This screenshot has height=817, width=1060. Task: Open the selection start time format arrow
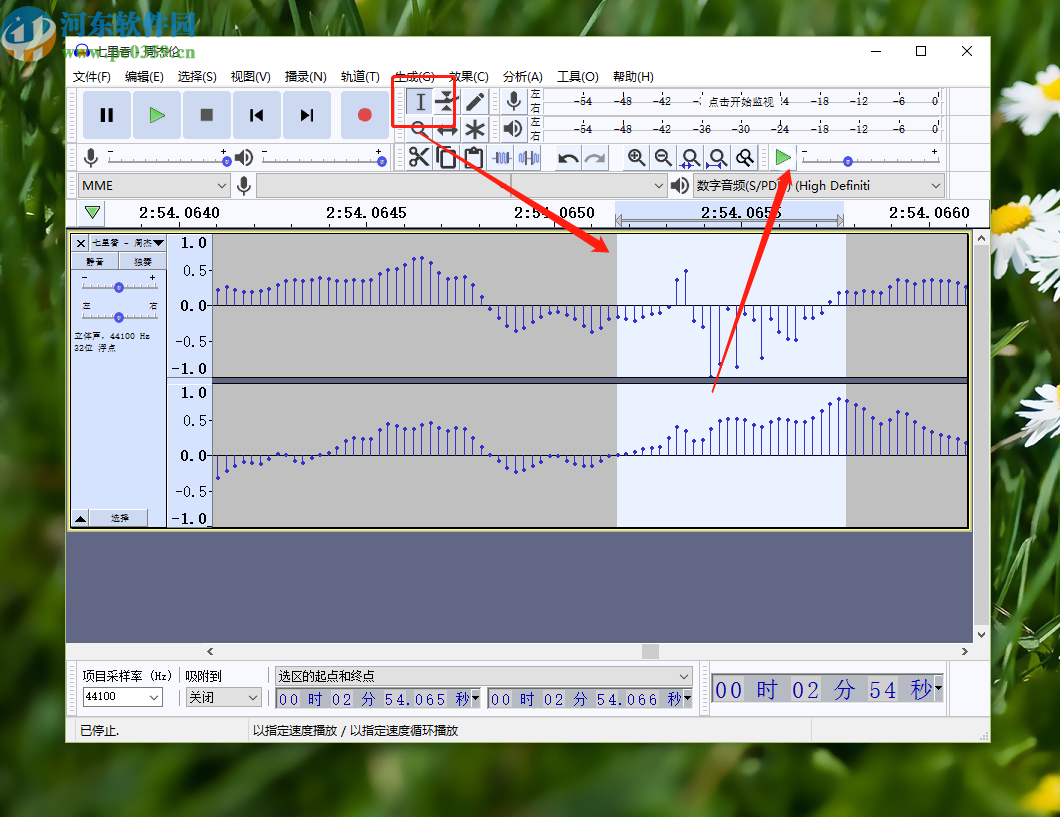click(476, 697)
